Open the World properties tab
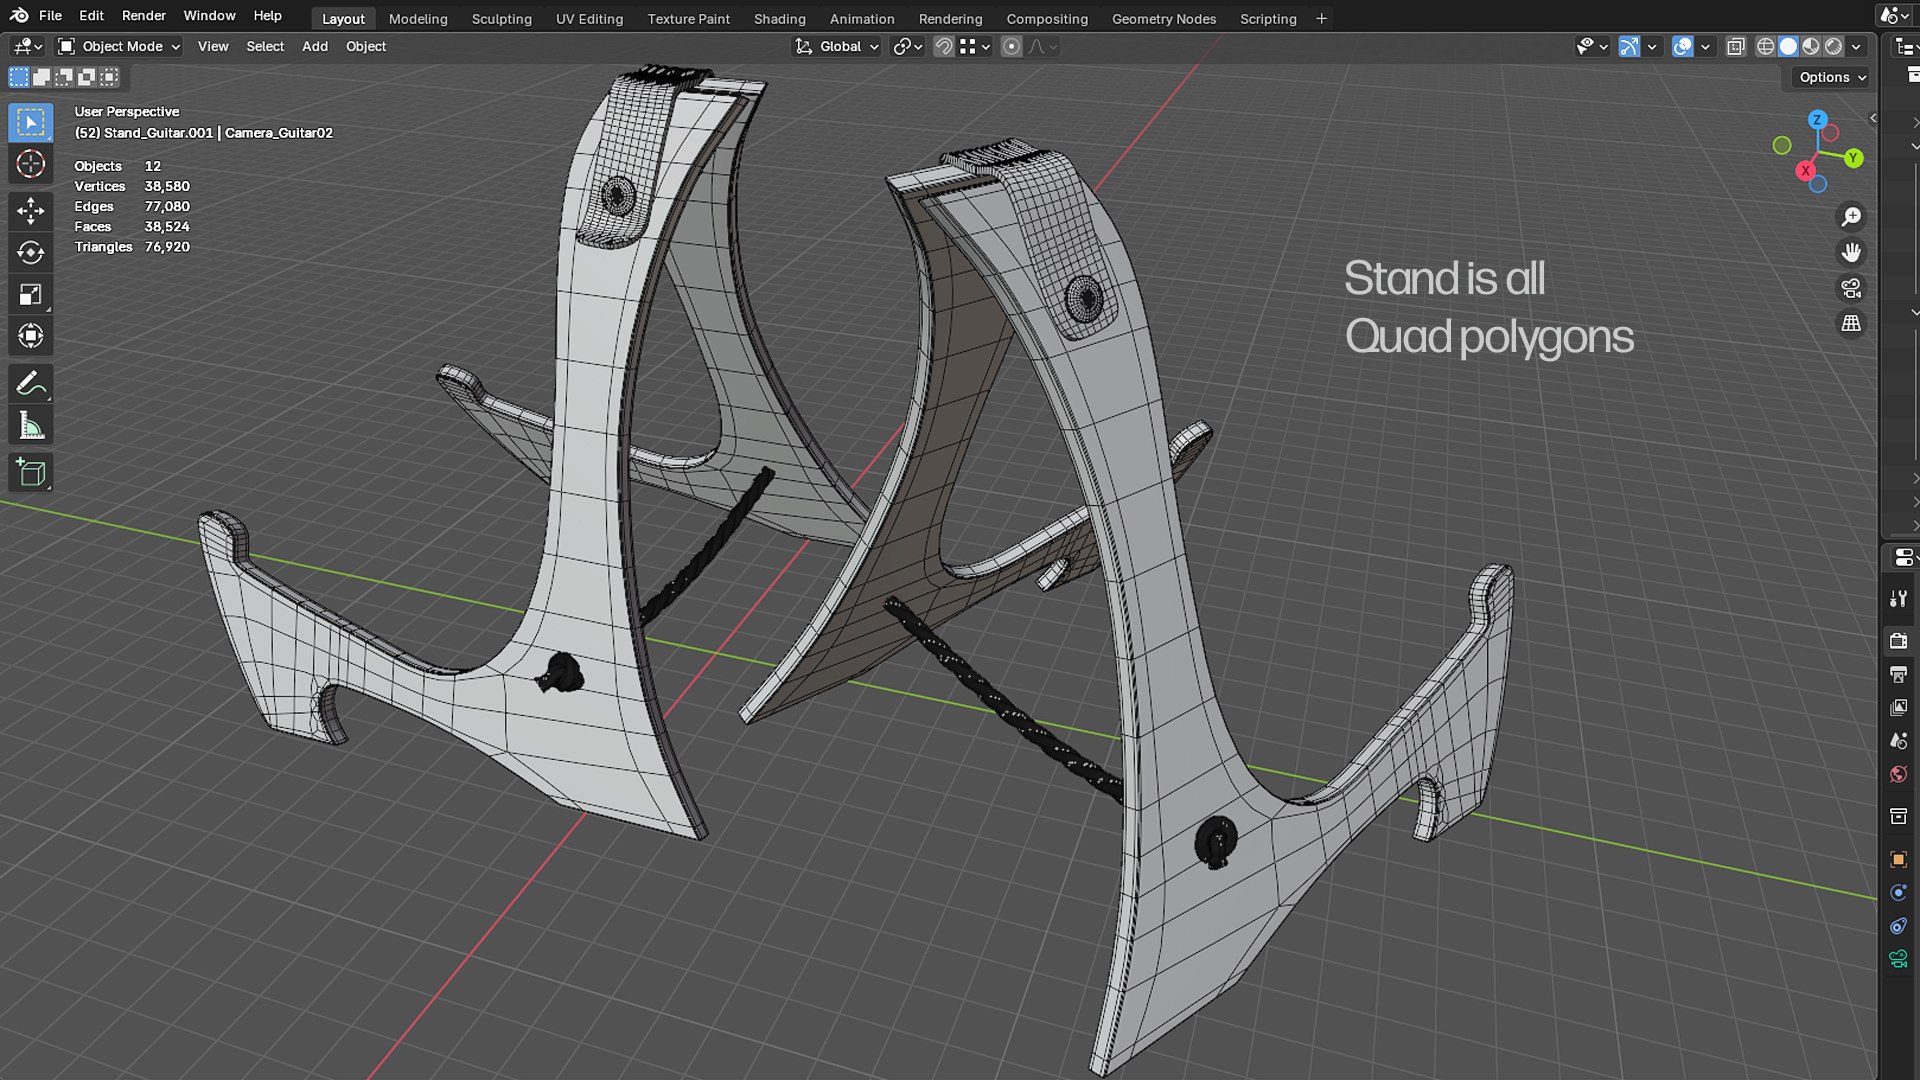 click(1898, 774)
